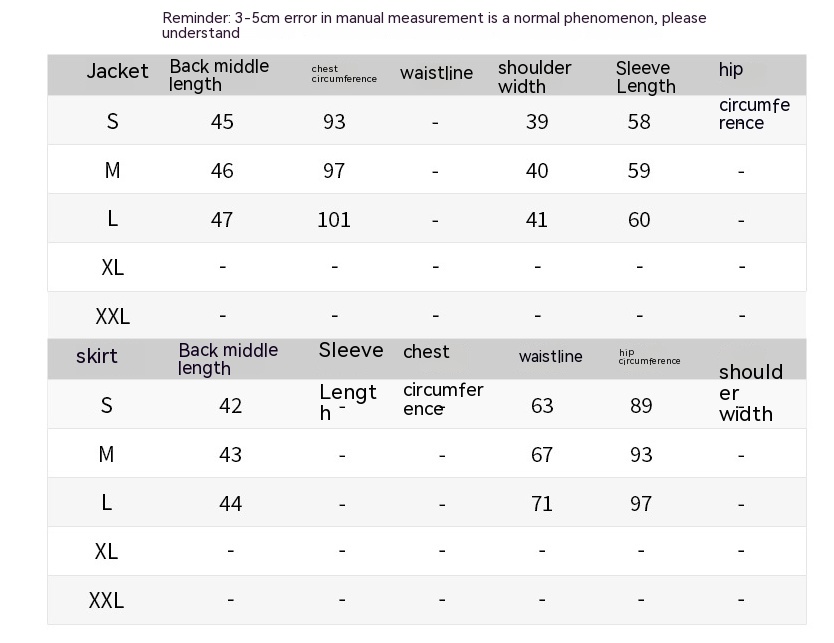The width and height of the screenshot is (834, 643).
Task: Click the skirt waistline value 67
Action: (542, 455)
